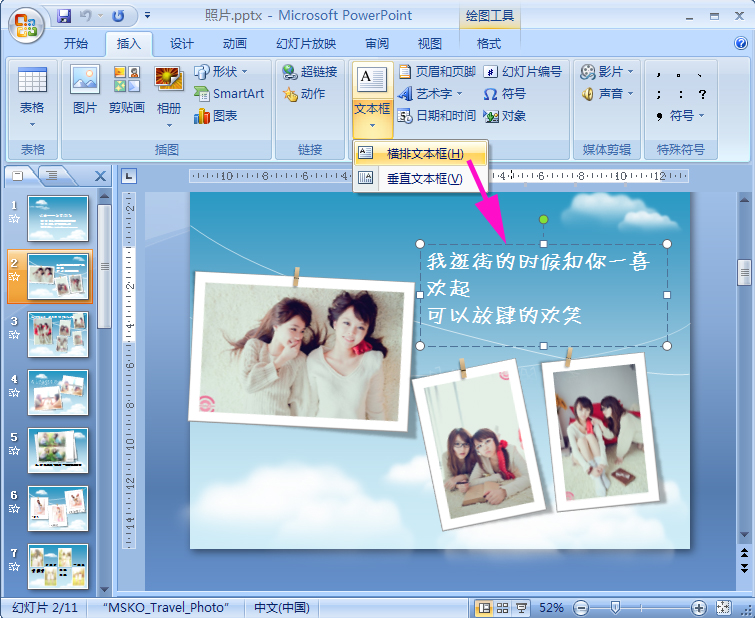The height and width of the screenshot is (618, 755).
Task: Select slide 5 thumbnail
Action: [x=58, y=450]
